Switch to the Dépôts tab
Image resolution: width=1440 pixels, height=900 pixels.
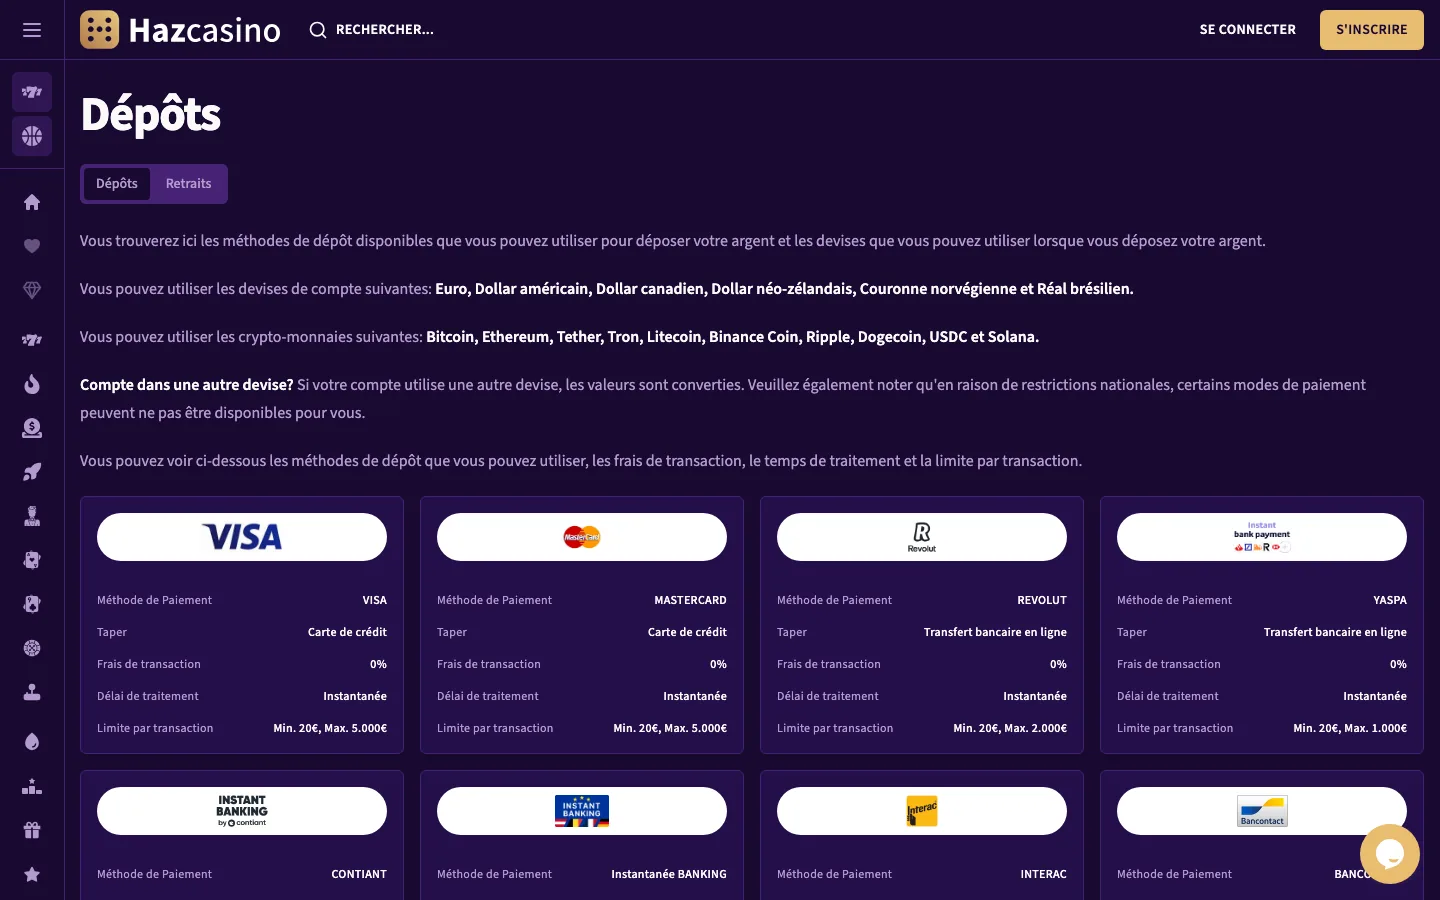coord(117,184)
